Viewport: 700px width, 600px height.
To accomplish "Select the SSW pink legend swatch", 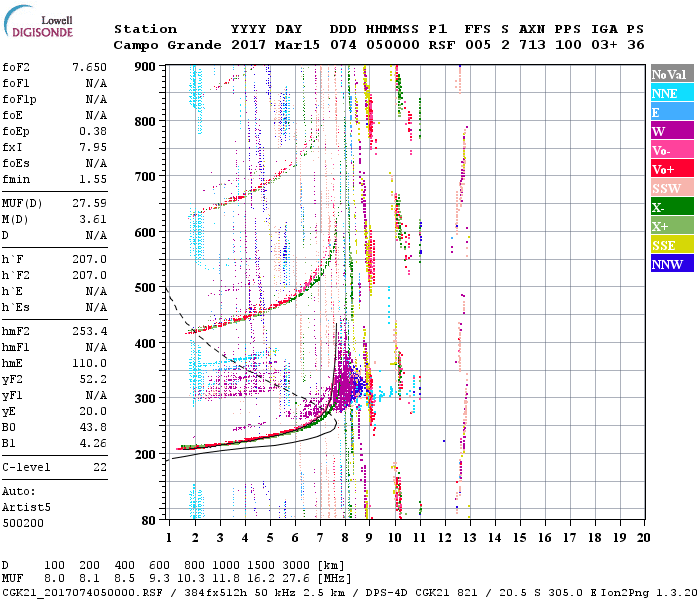I will click(x=670, y=188).
